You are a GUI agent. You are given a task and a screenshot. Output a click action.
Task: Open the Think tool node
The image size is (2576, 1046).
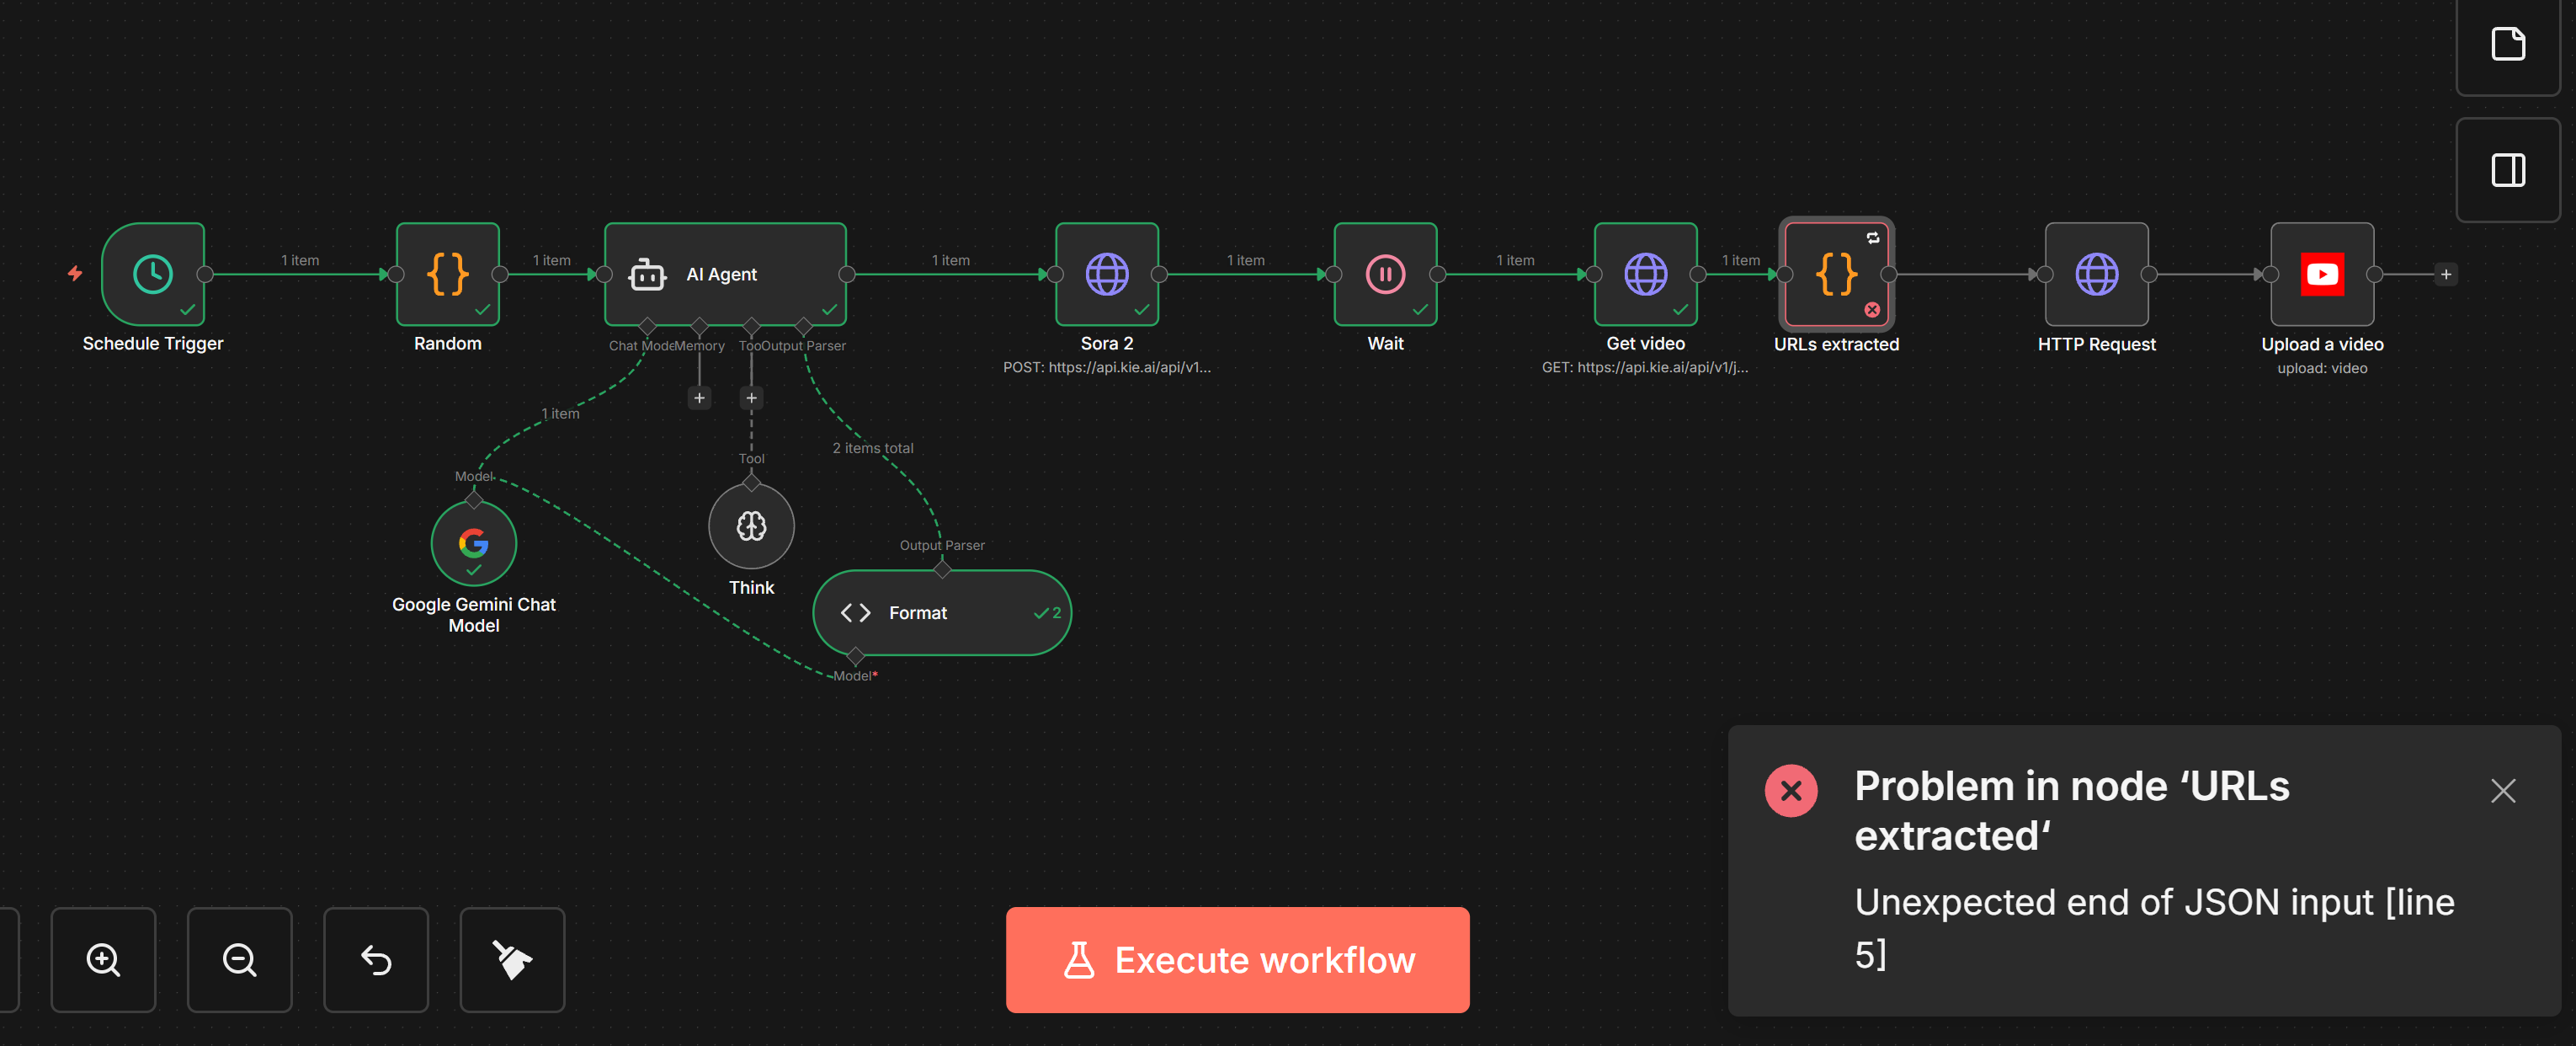751,526
